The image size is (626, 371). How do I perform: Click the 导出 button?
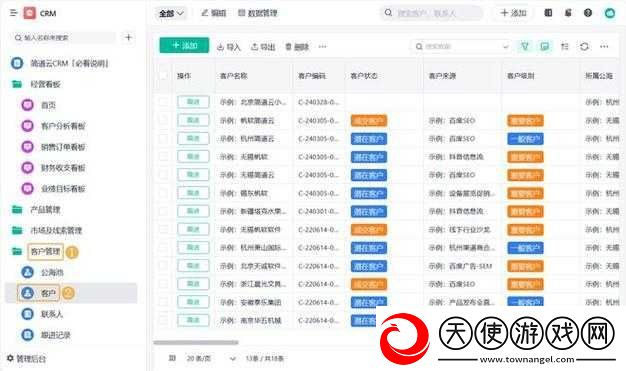[x=263, y=47]
